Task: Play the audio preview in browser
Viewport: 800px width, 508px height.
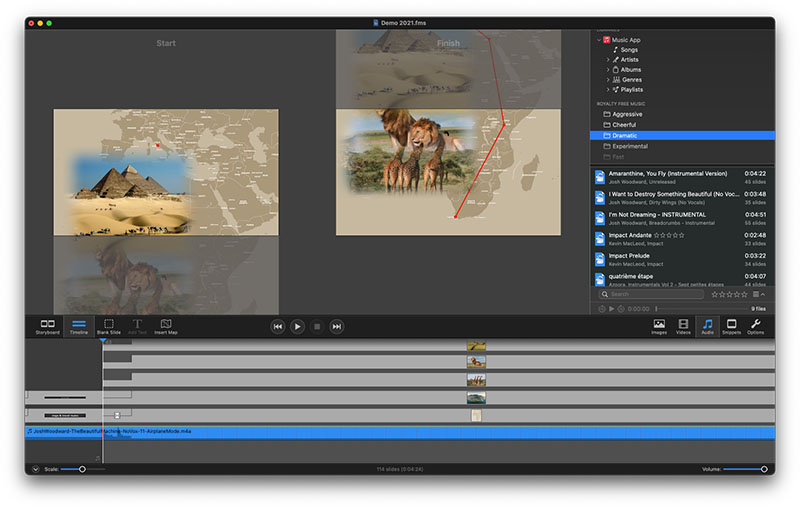Action: (x=611, y=309)
